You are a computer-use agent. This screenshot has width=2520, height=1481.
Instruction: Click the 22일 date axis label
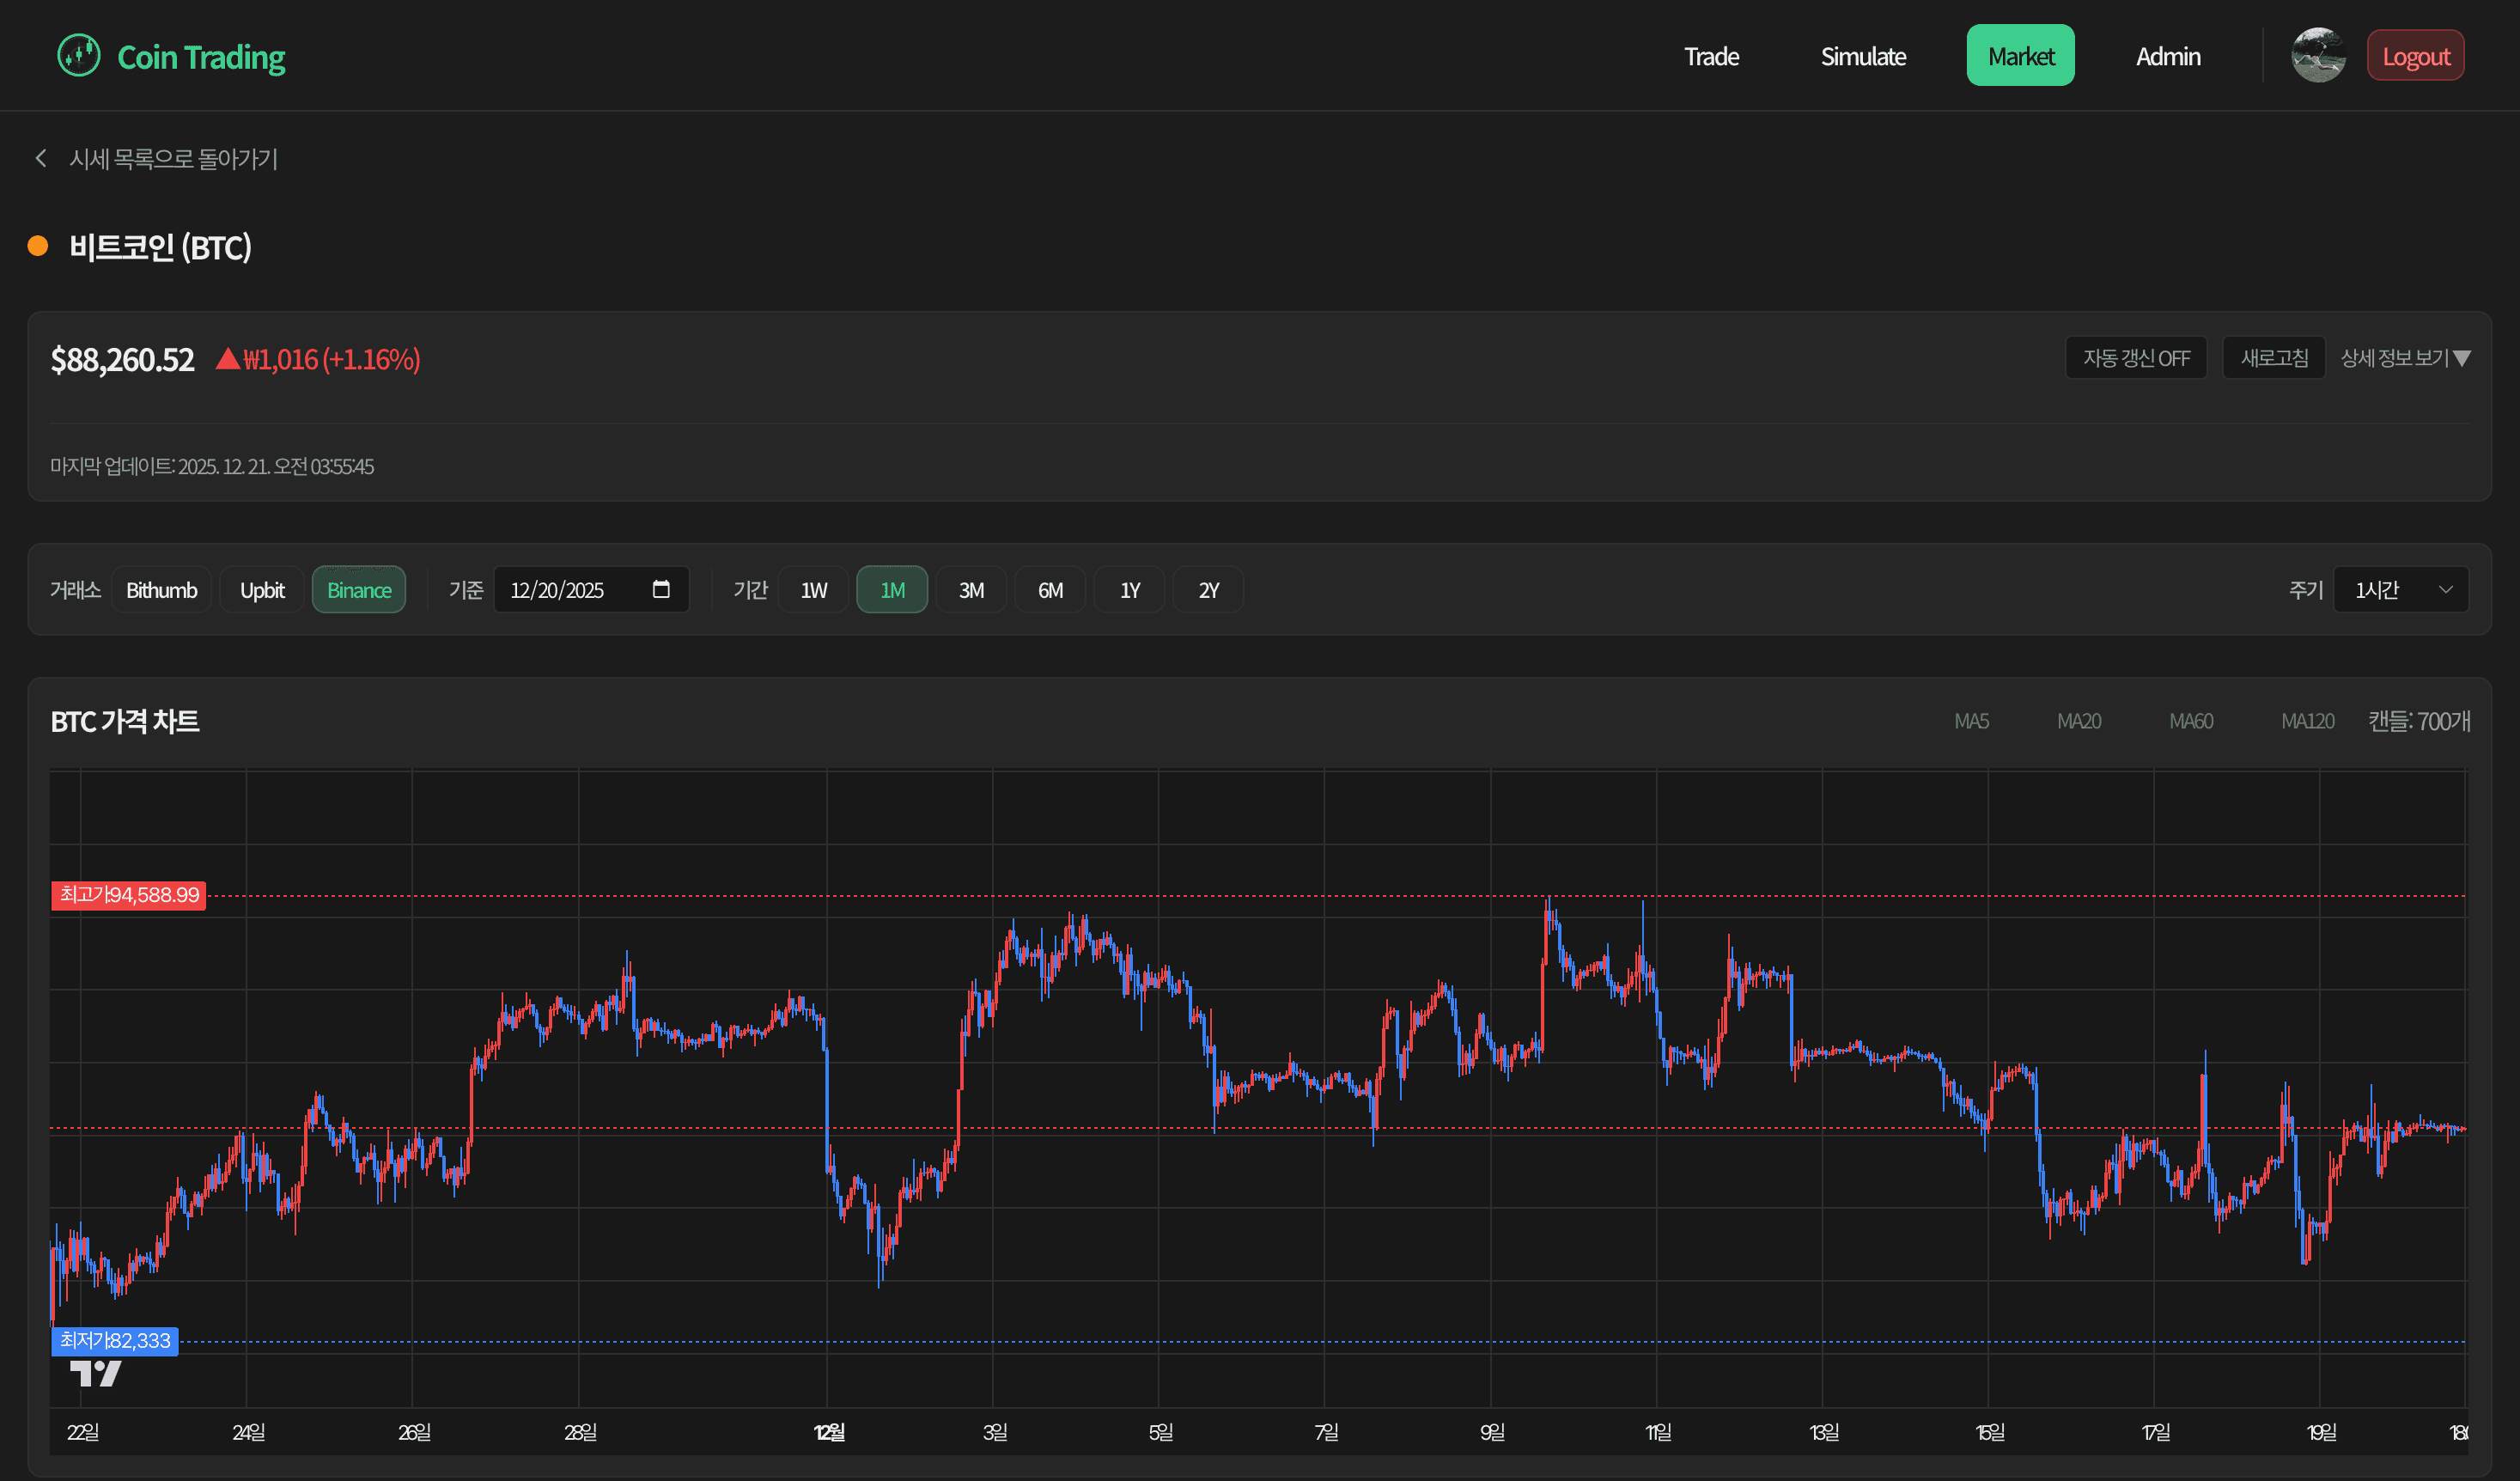point(83,1432)
